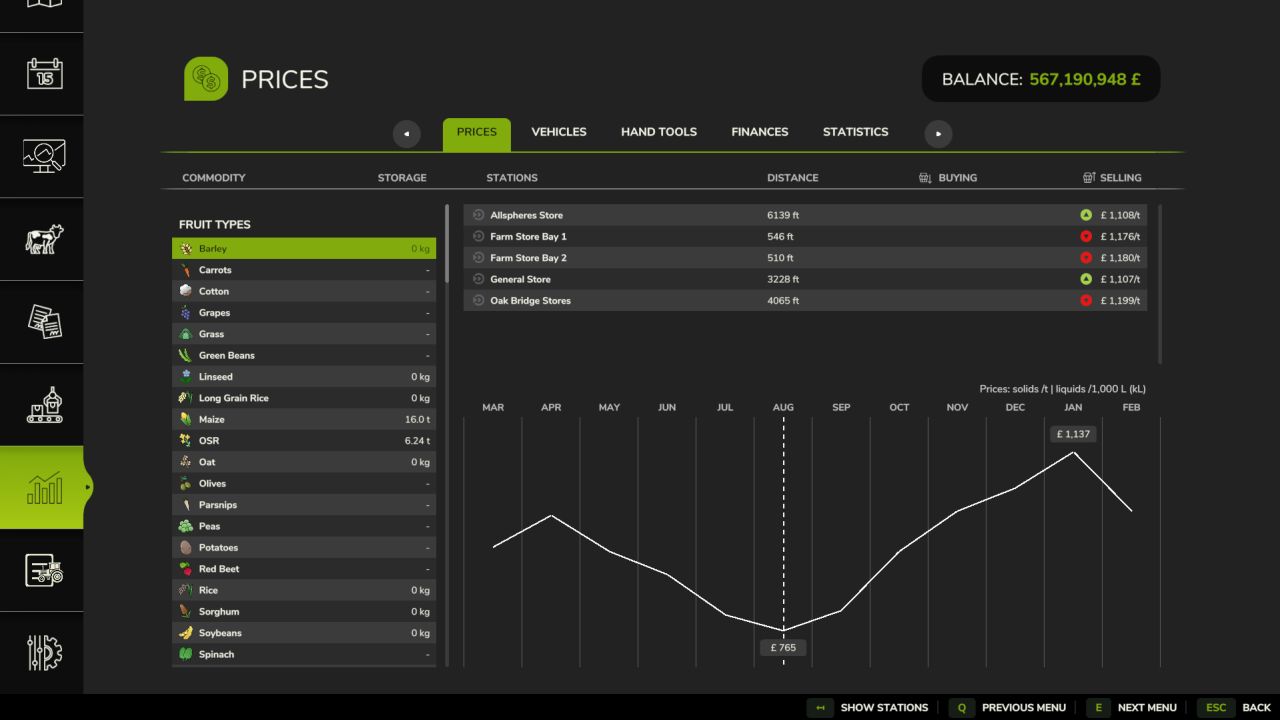1280x720 pixels.
Task: Select the Oak Bridge Stores station row
Action: tap(805, 300)
